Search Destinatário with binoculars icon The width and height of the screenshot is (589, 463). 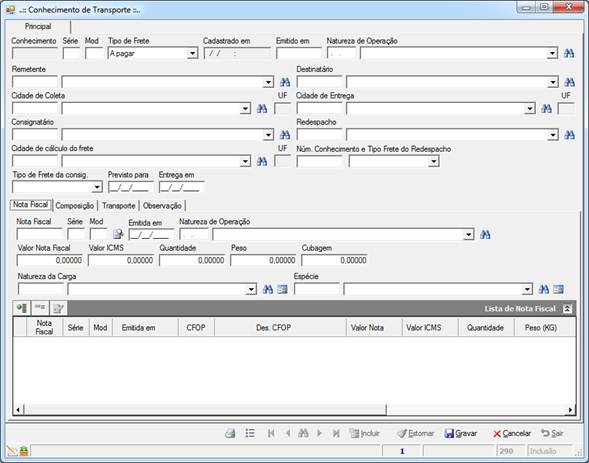click(x=569, y=82)
